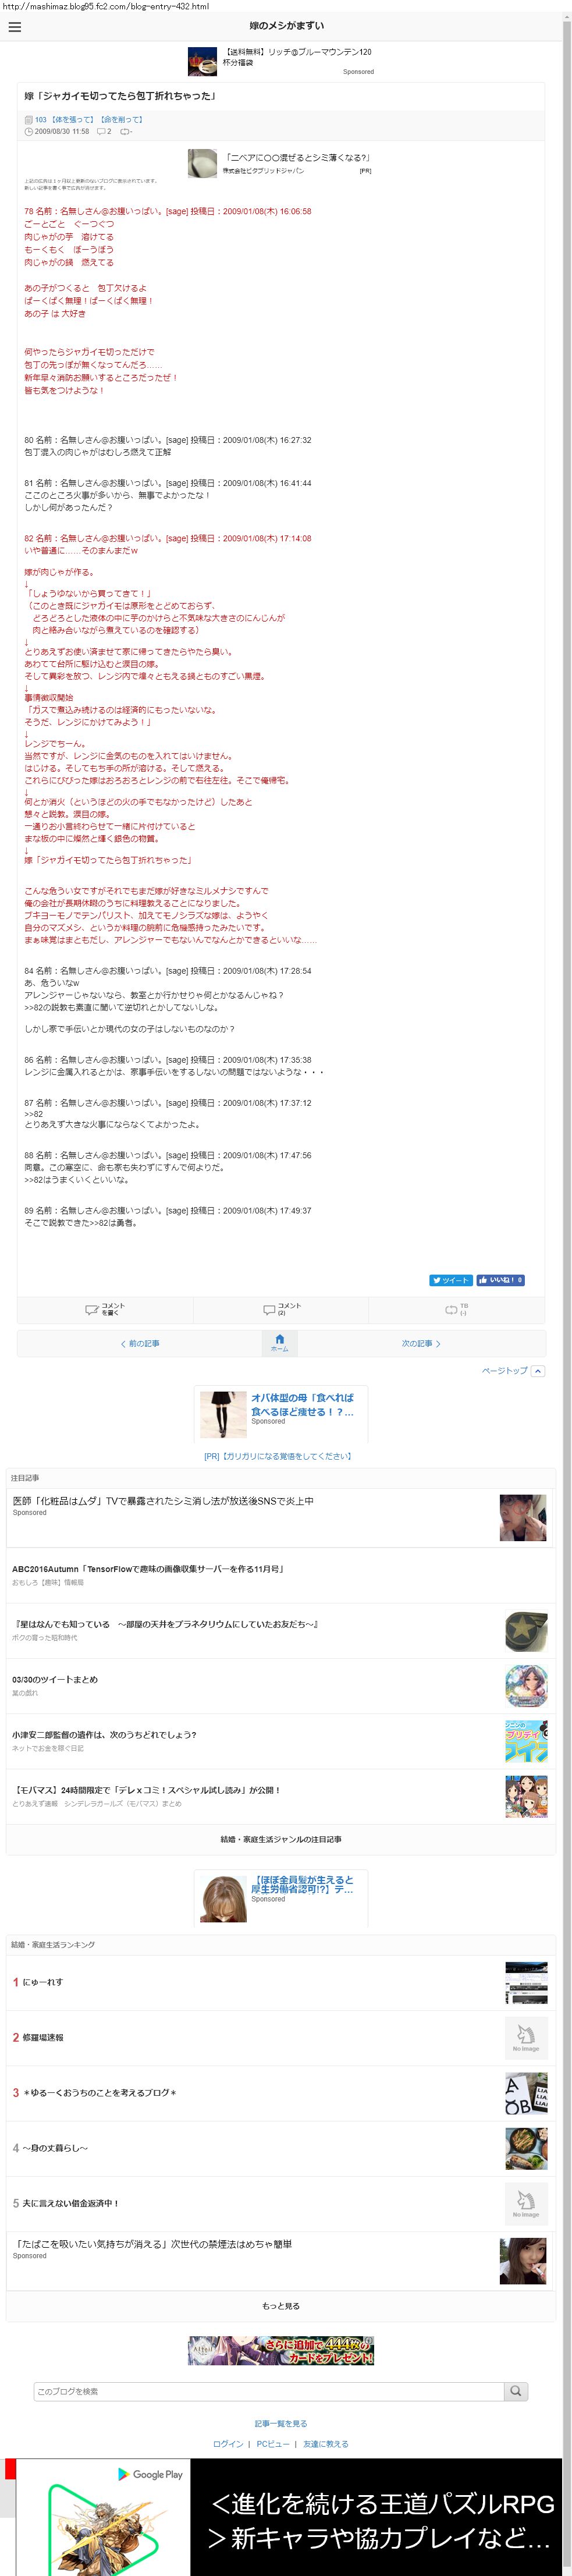572x2576 pixels.
Task: Click the Facebook like button
Action: pyautogui.click(x=501, y=1280)
